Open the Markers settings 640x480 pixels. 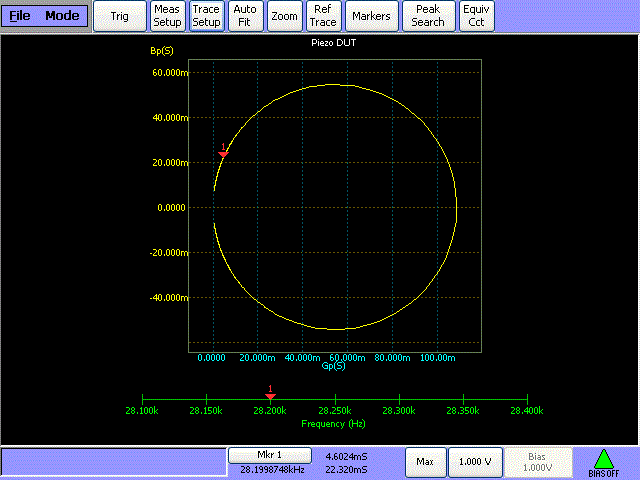coord(371,16)
